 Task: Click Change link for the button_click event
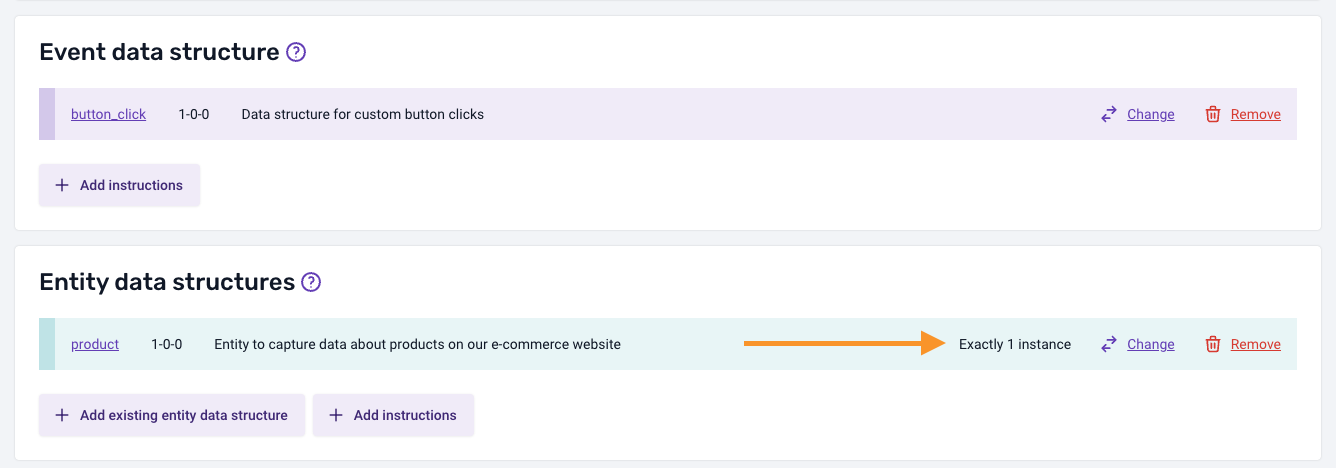(x=1150, y=115)
